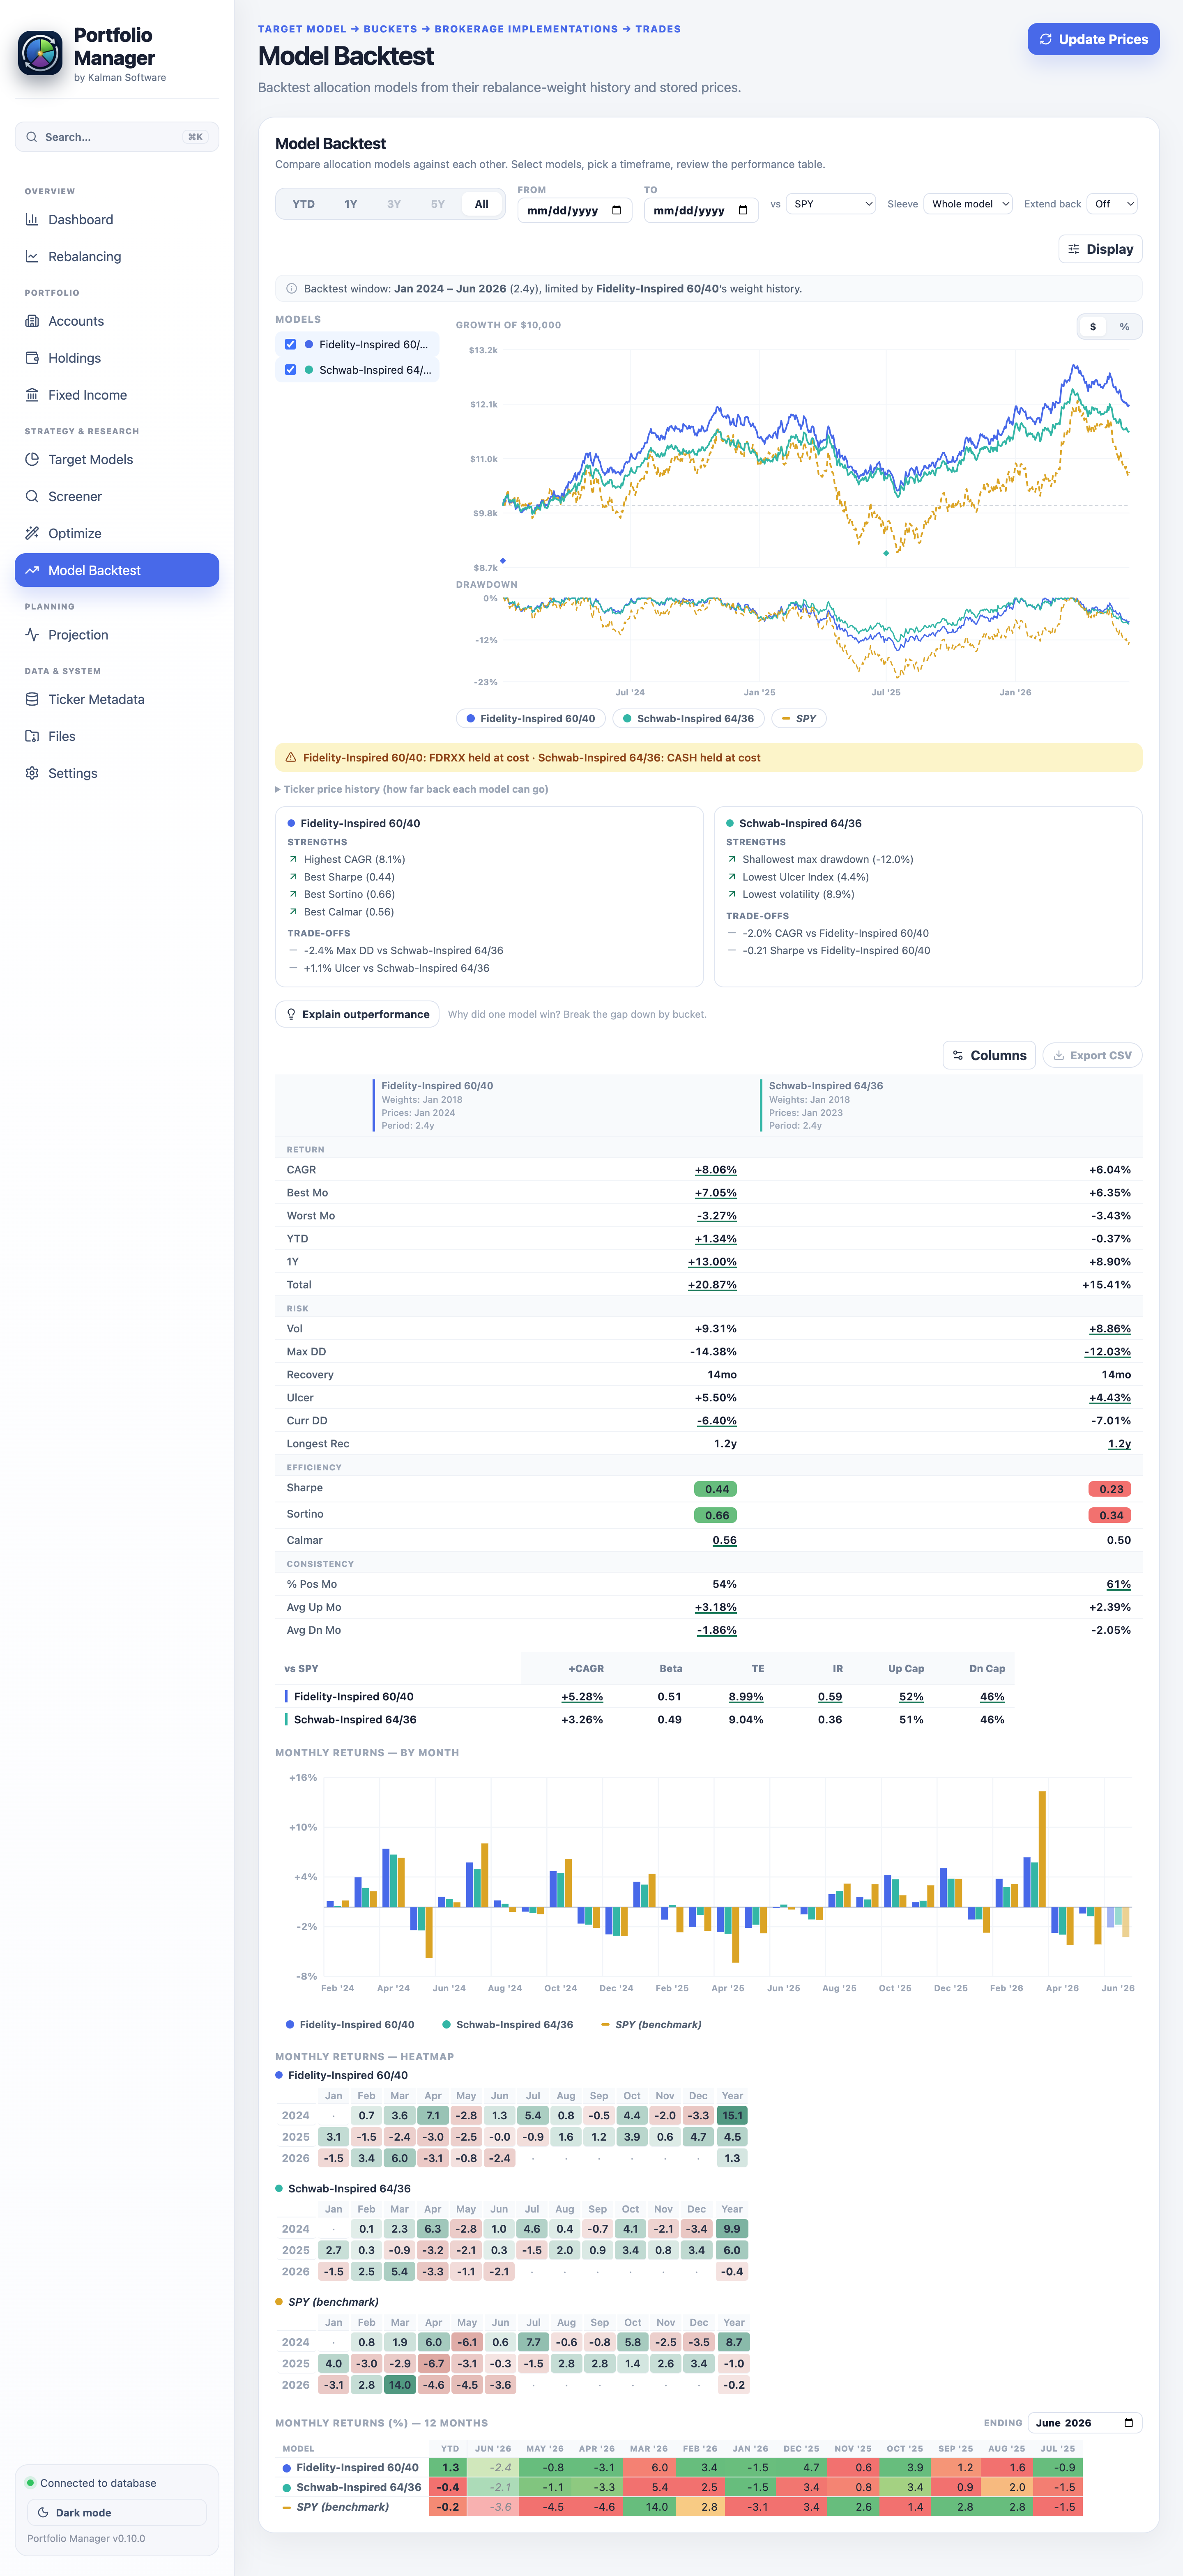Click Fidelity 2024 Year heatmap cell 15.1
Image resolution: width=1183 pixels, height=2576 pixels.
(732, 2116)
